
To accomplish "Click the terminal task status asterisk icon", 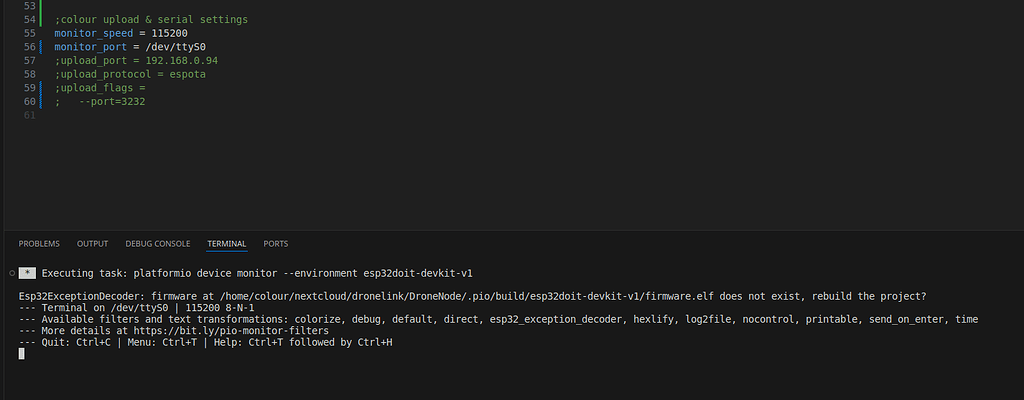I will click(28, 272).
